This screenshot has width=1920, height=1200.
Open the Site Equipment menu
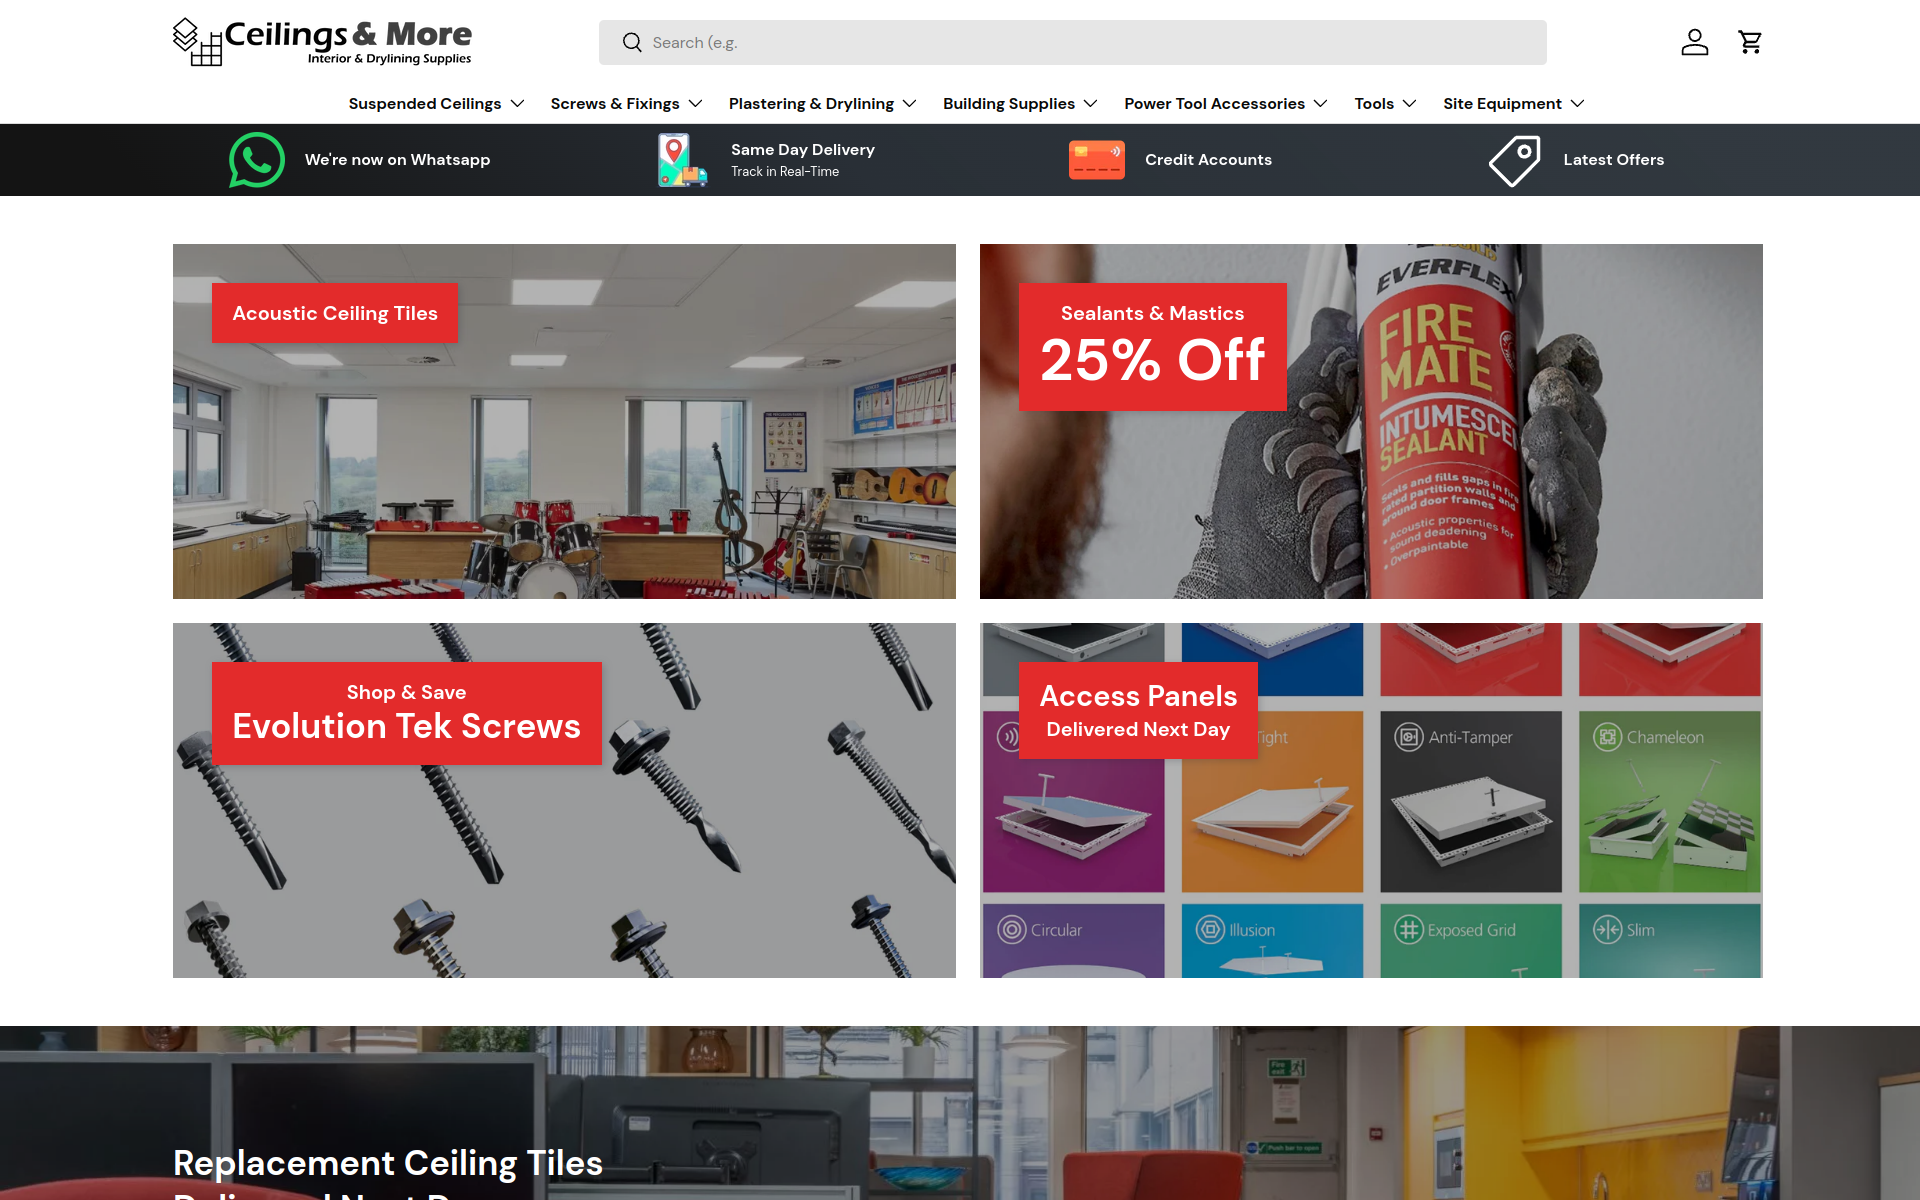click(1513, 104)
